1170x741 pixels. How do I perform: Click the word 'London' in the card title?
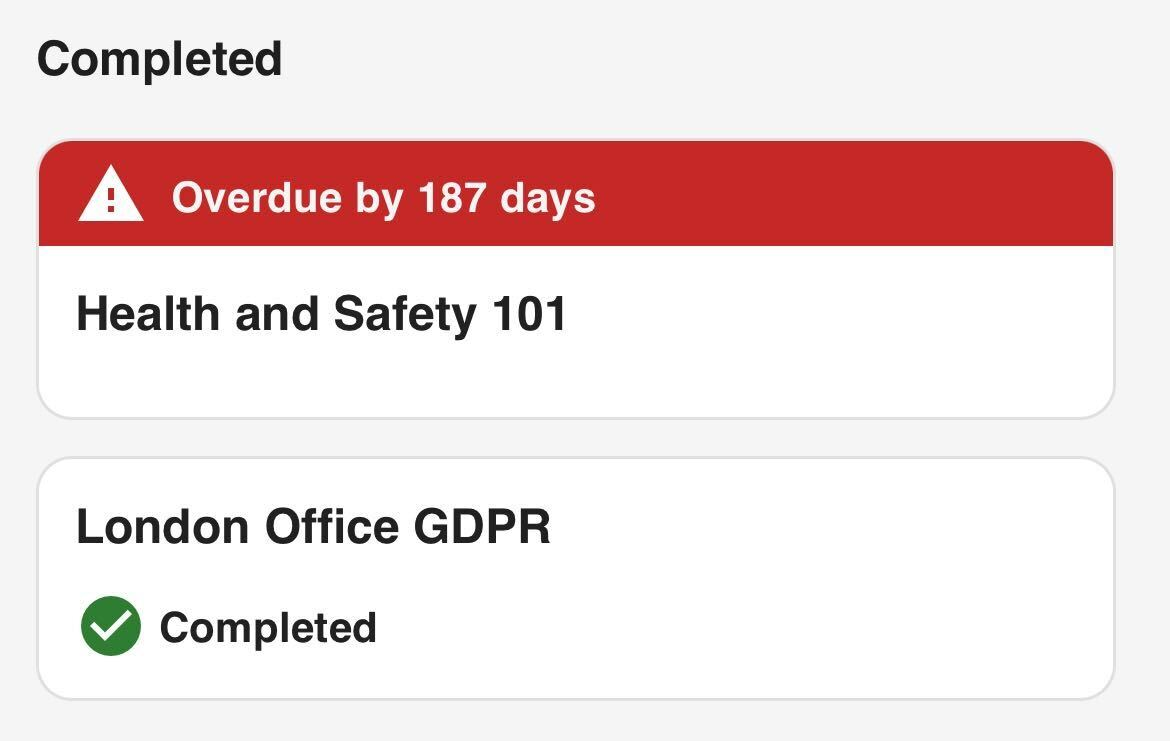162,526
